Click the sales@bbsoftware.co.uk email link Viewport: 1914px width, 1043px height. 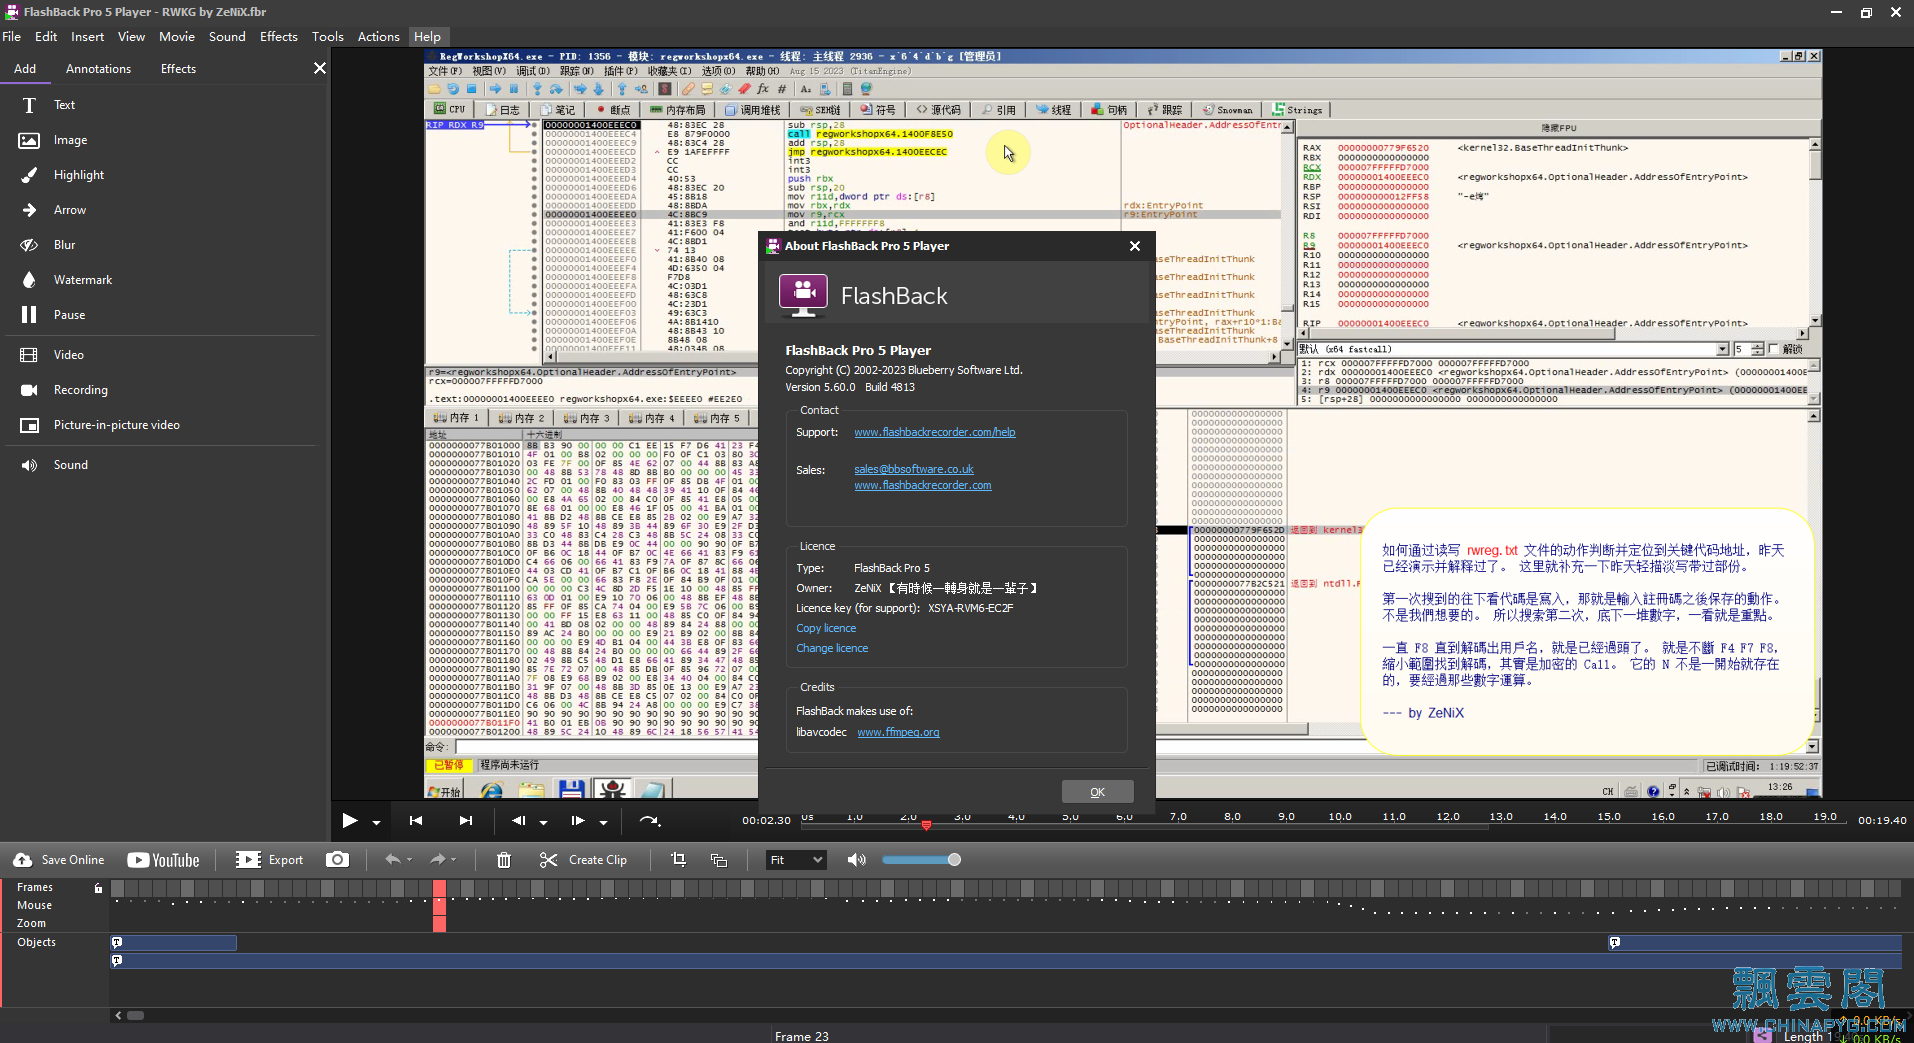913,469
